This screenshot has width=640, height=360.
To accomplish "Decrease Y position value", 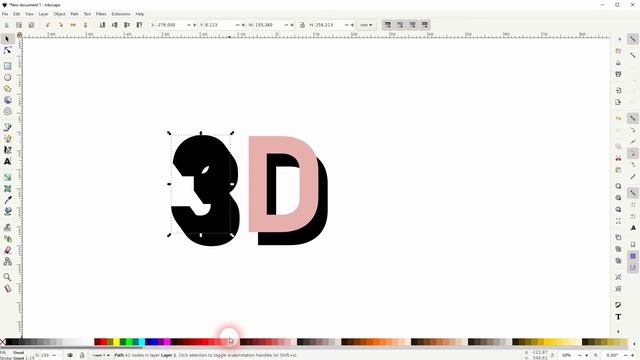I will click(238, 25).
